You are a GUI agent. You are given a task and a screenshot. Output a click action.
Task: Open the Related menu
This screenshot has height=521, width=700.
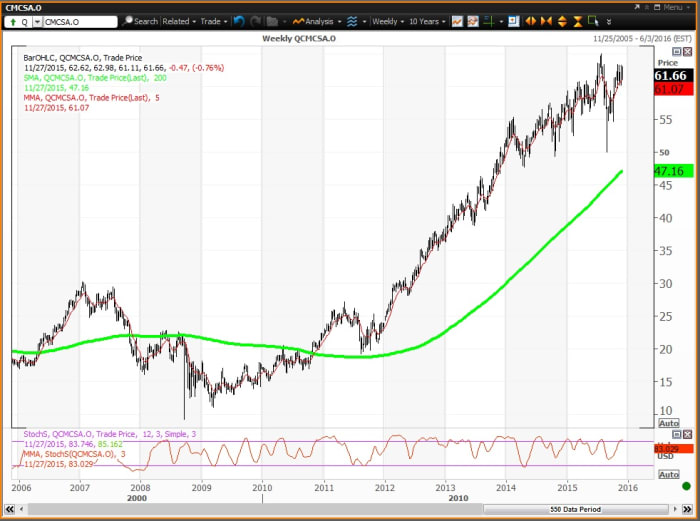tap(180, 21)
